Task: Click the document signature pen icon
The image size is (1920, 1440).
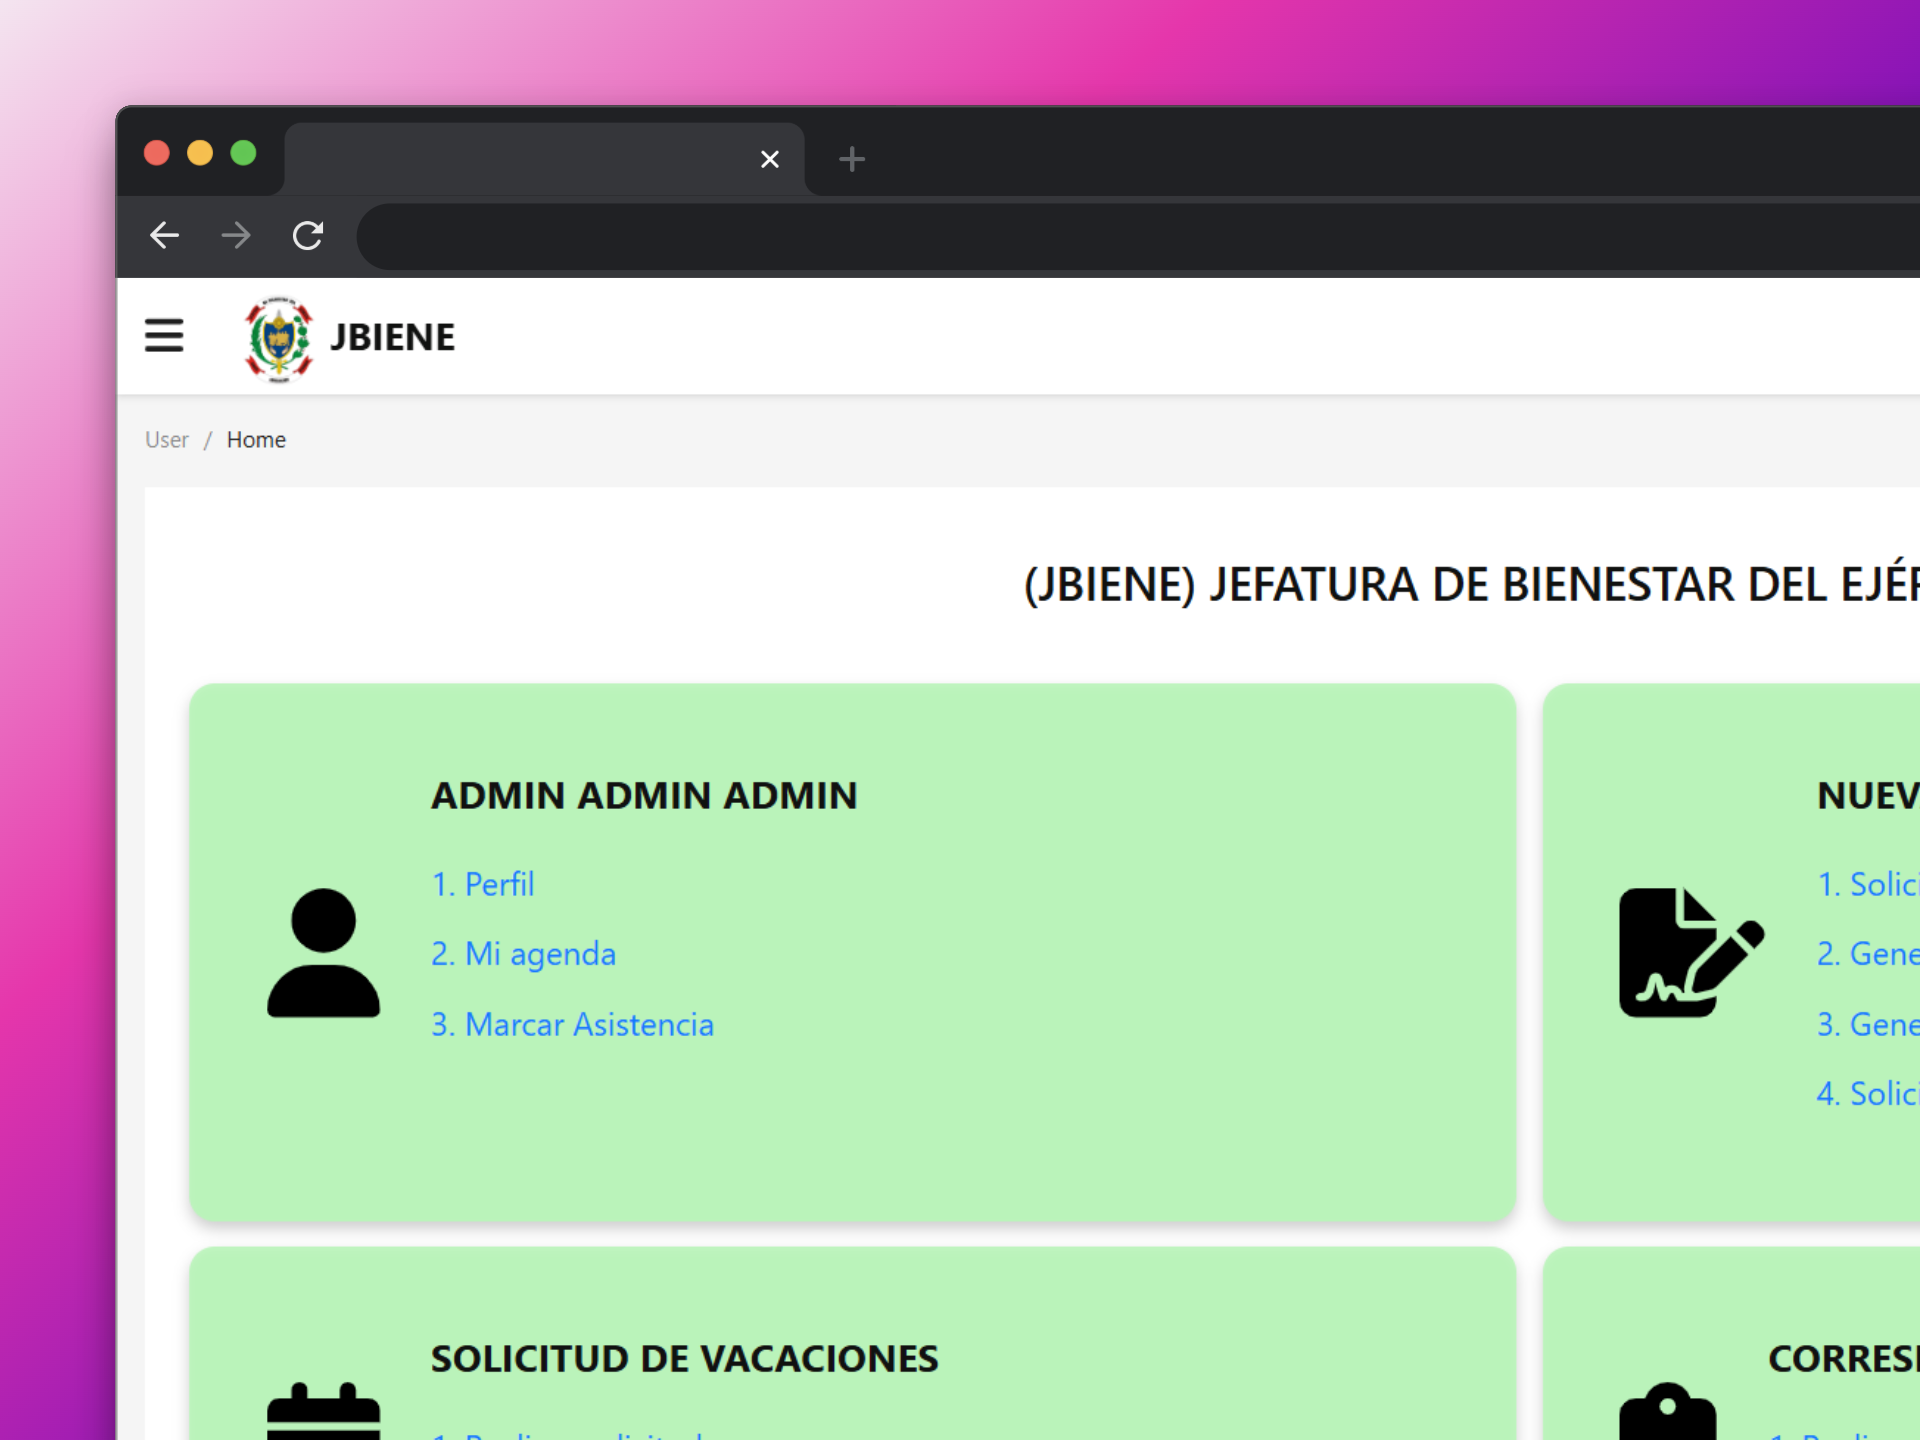Action: (x=1692, y=953)
